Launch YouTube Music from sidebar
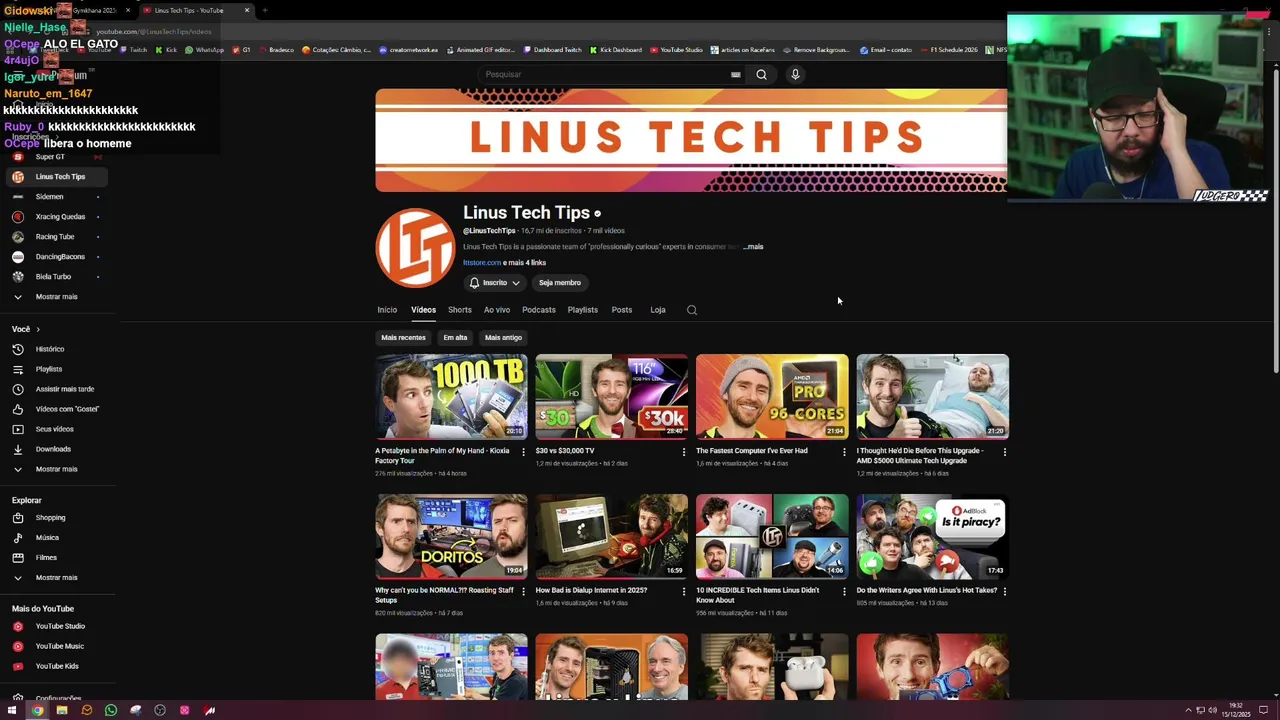Viewport: 1280px width, 720px height. pos(60,646)
